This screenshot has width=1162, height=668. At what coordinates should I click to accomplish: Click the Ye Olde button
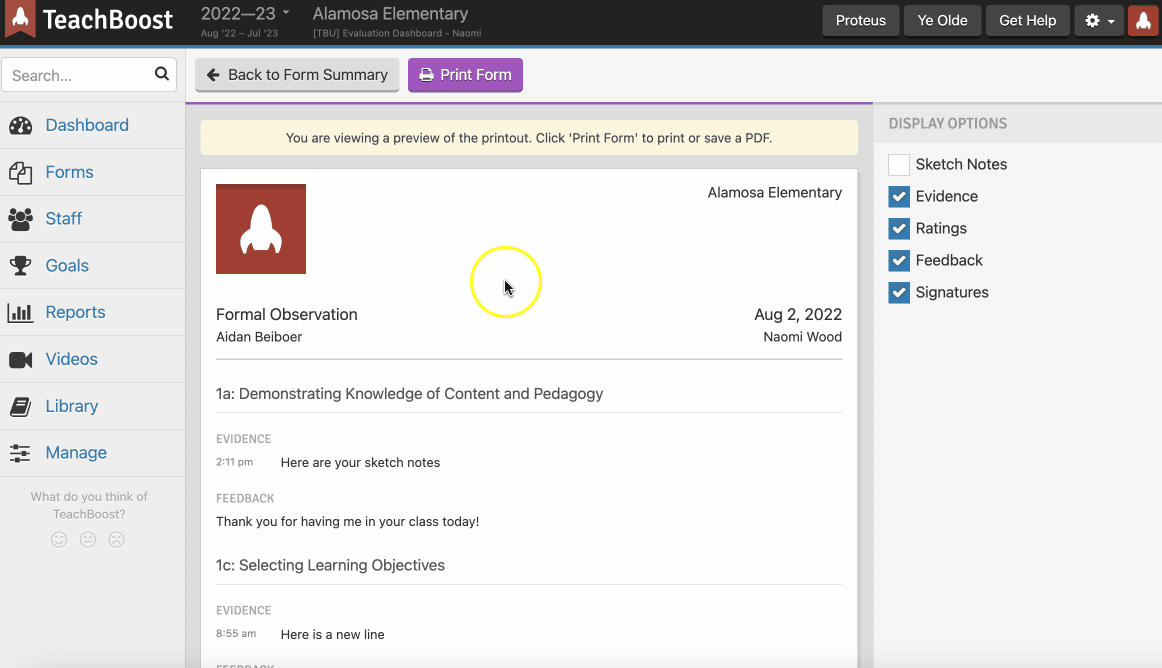click(943, 21)
